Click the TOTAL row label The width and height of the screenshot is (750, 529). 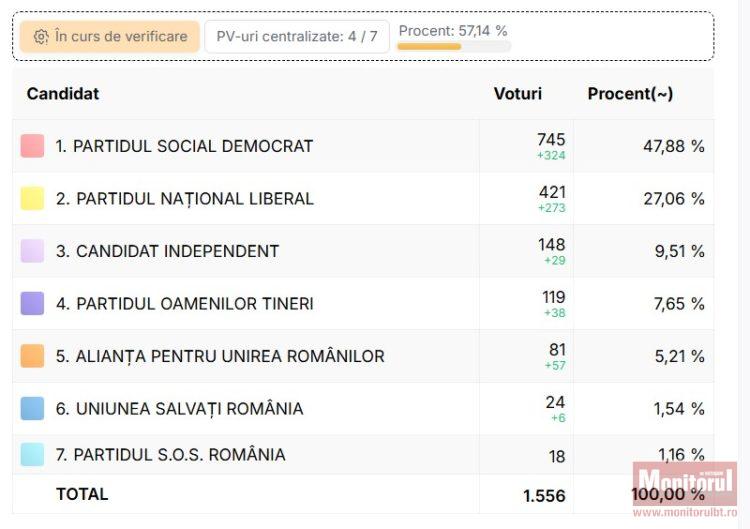click(x=82, y=494)
